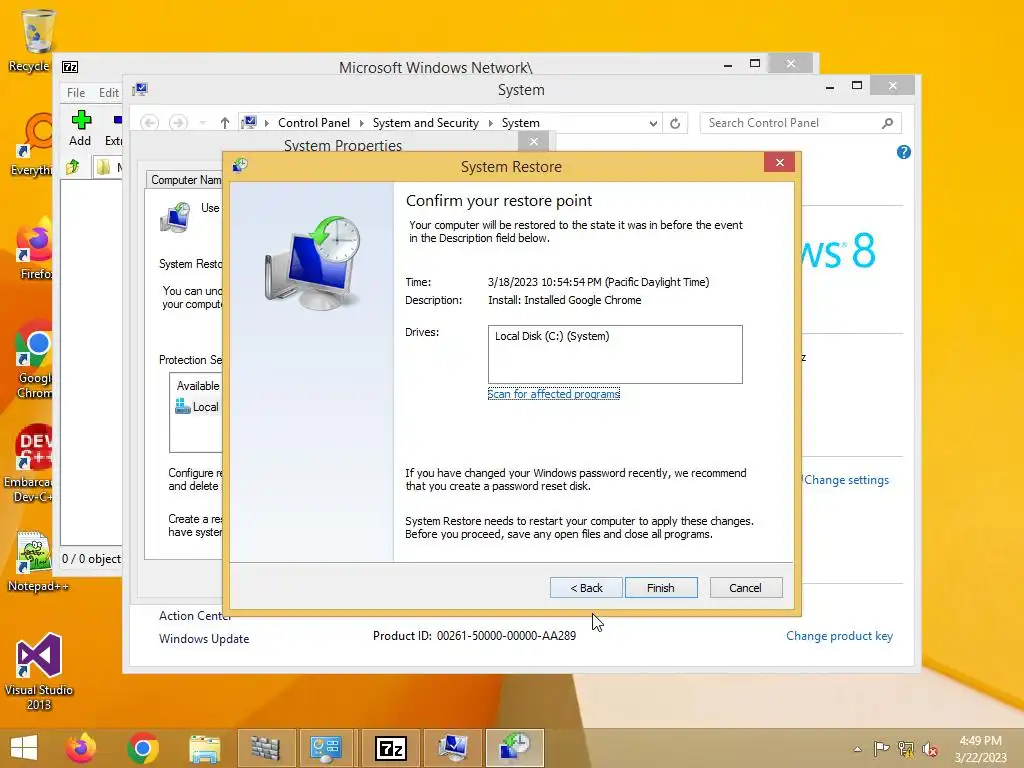Refresh the Control Panel address bar
Image resolution: width=1024 pixels, height=768 pixels.
coord(675,123)
